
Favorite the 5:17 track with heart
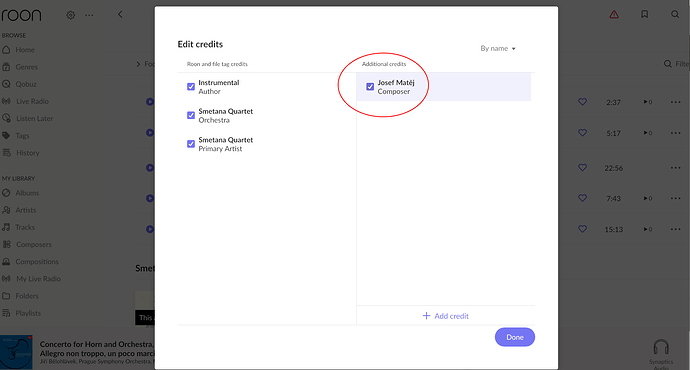click(x=582, y=133)
